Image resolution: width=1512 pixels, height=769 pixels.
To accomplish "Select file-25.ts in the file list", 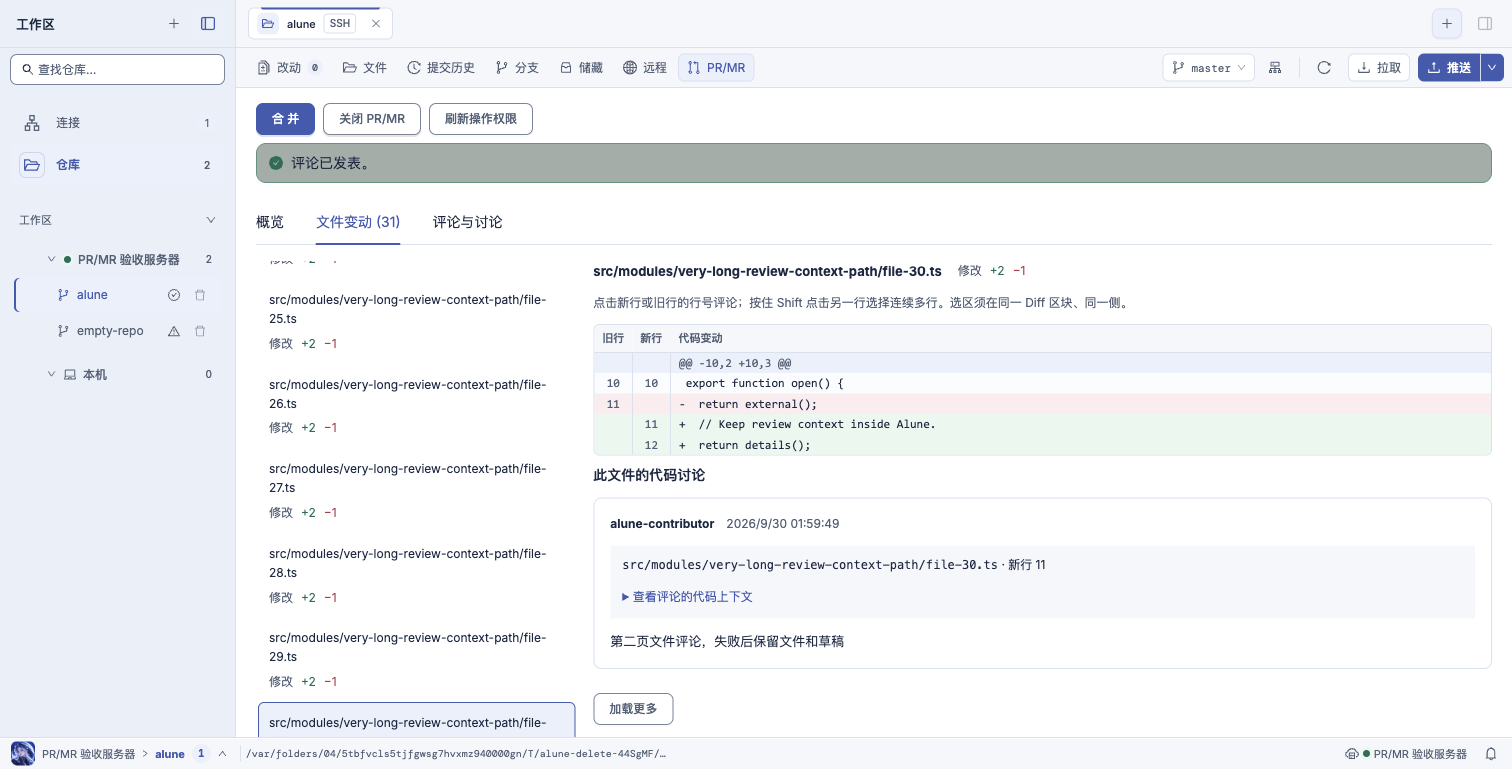I will click(417, 321).
